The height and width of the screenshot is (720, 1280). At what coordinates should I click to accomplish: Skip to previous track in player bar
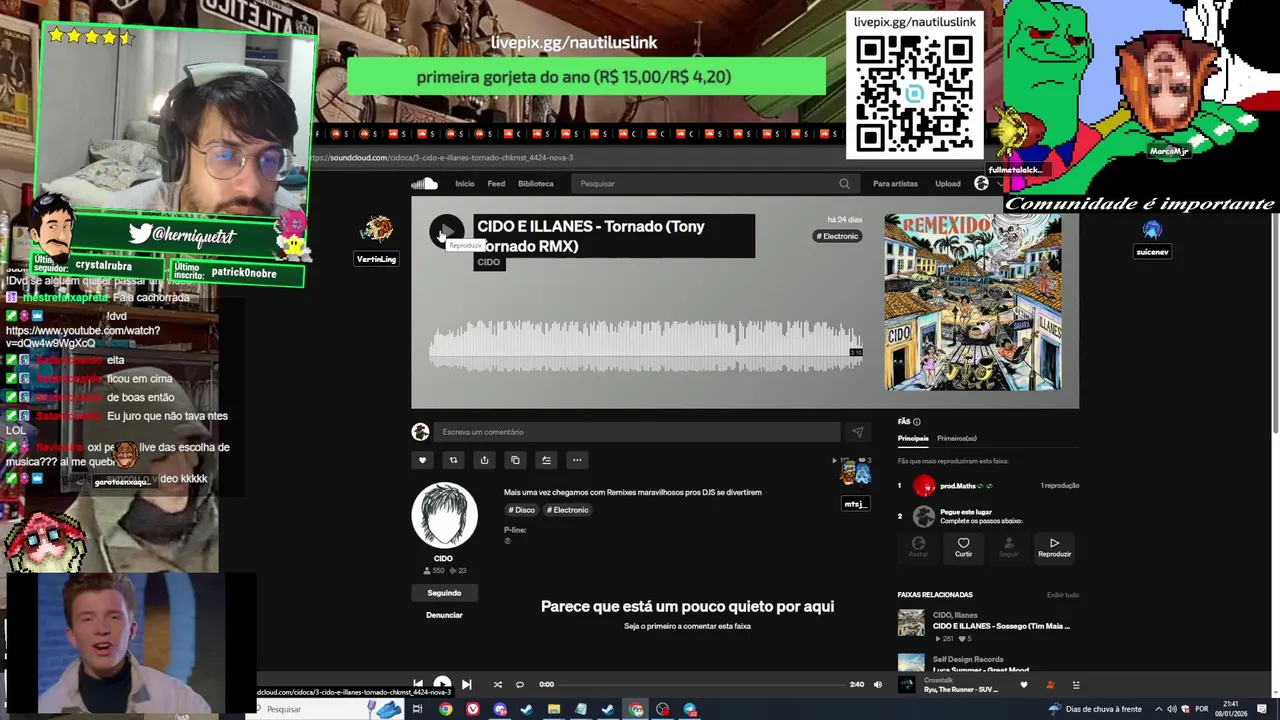coord(418,685)
